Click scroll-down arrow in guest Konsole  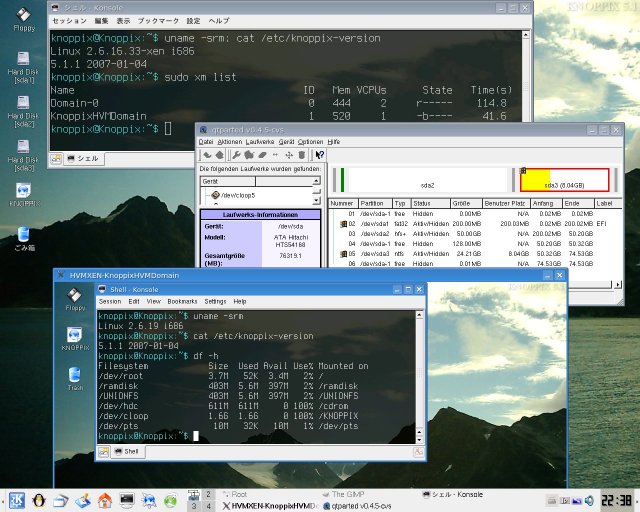tap(419, 440)
